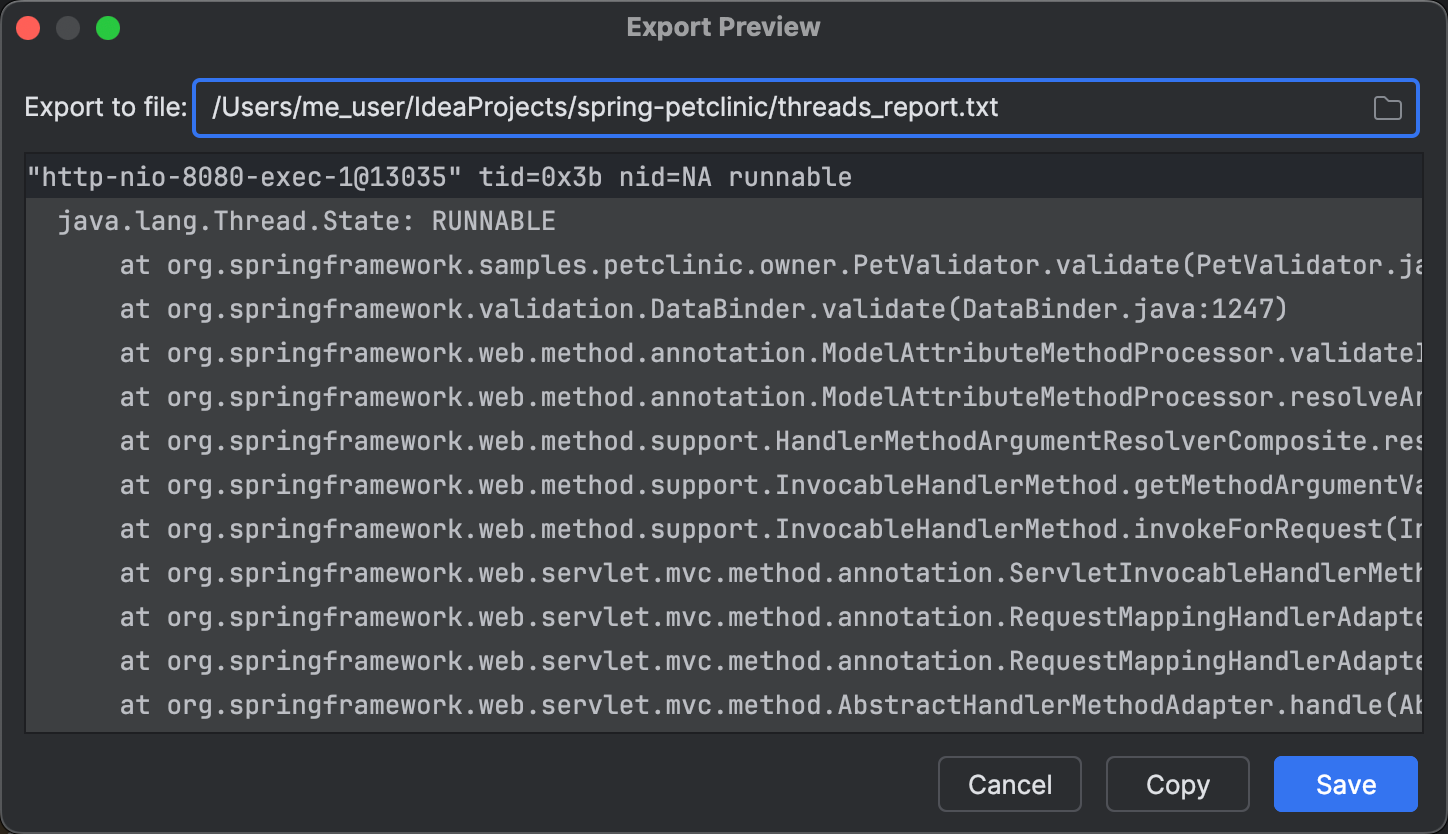This screenshot has width=1448, height=834.
Task: Copy the thread dump to clipboard
Action: (x=1177, y=784)
